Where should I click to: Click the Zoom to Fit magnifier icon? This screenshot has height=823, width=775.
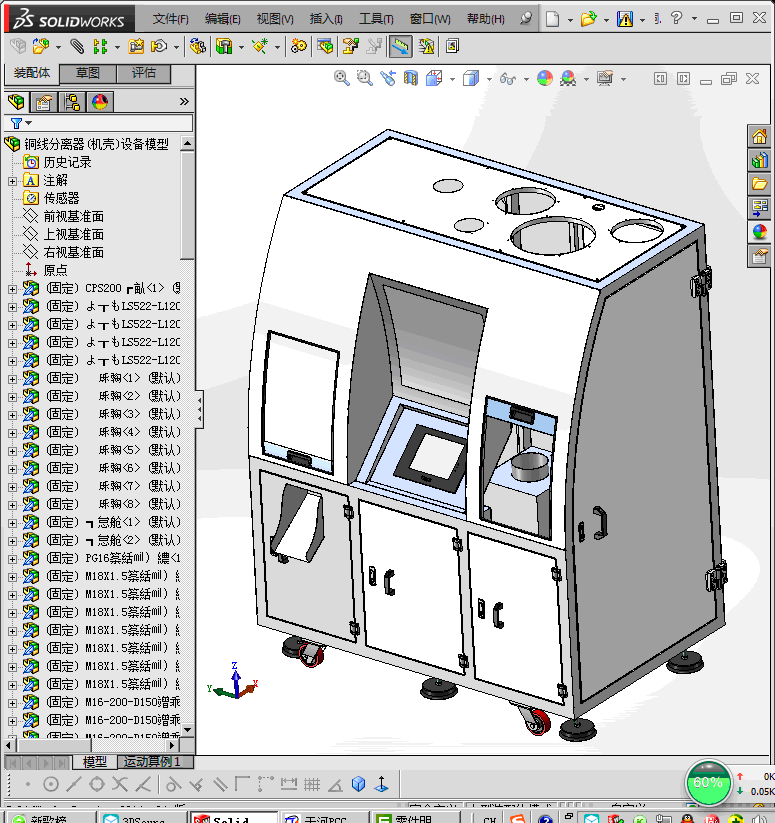coord(341,78)
